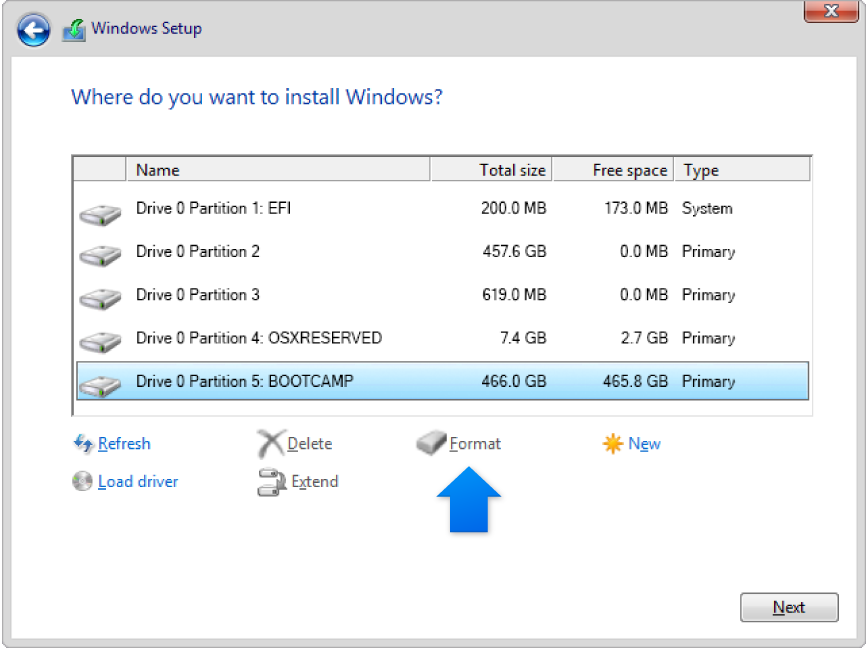The height and width of the screenshot is (650, 866).
Task: Click the drive icon beside OSXRESERVED partition
Action: [x=99, y=338]
